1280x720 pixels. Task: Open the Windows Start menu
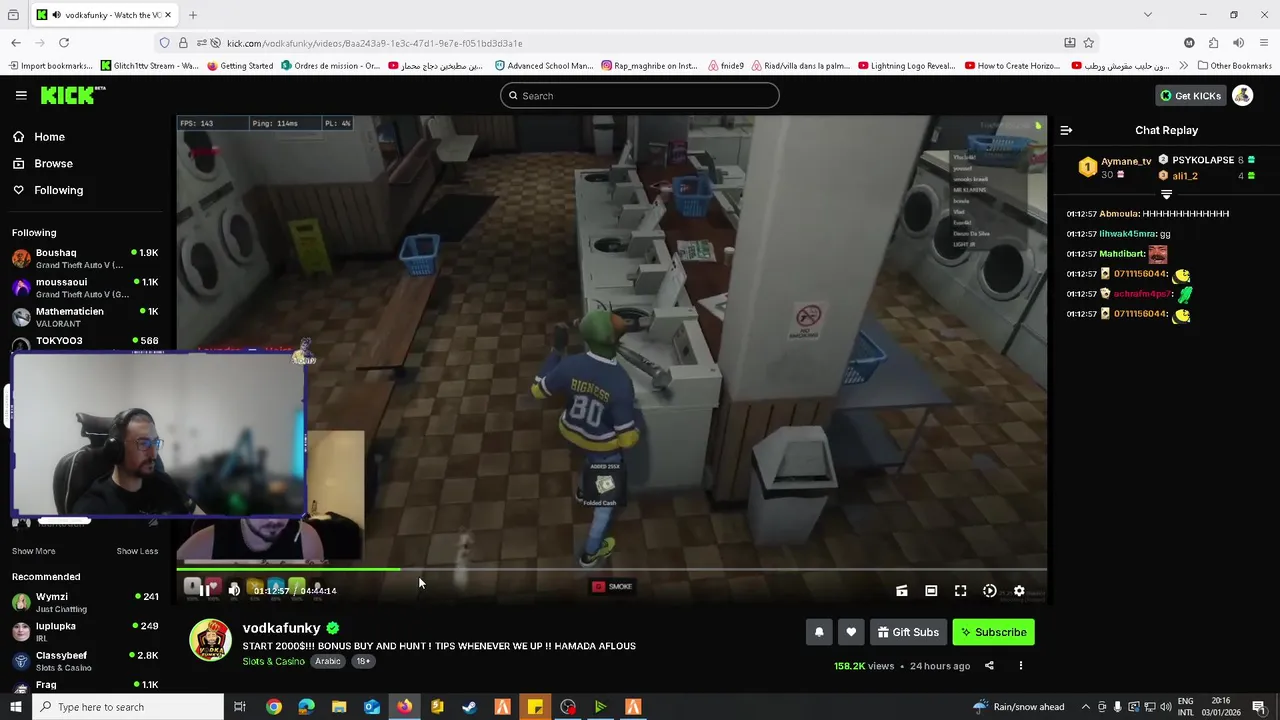[16, 707]
